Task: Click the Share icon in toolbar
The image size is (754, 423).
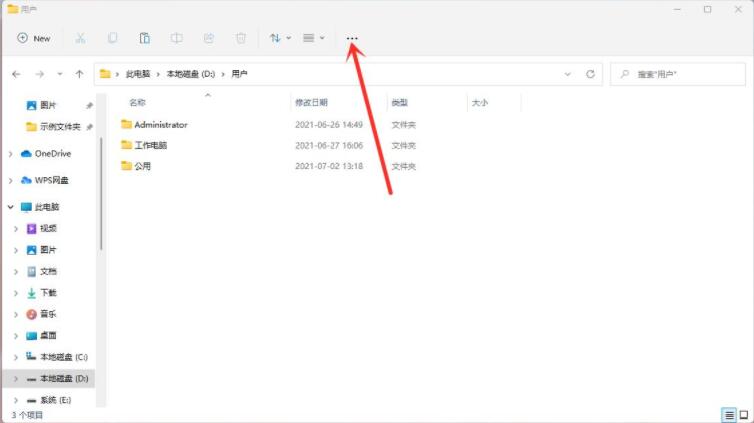Action: pyautogui.click(x=209, y=38)
